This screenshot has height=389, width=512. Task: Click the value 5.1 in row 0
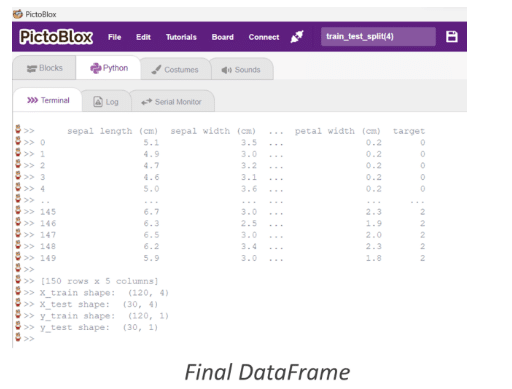pyautogui.click(x=151, y=142)
